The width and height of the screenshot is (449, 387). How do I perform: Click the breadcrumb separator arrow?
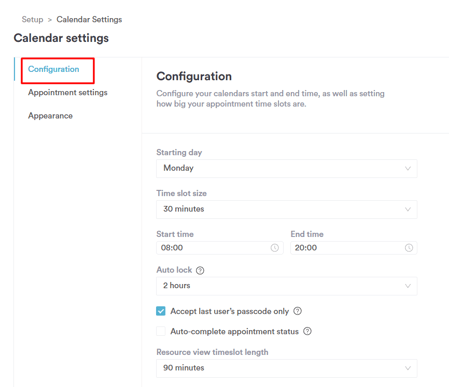click(50, 20)
